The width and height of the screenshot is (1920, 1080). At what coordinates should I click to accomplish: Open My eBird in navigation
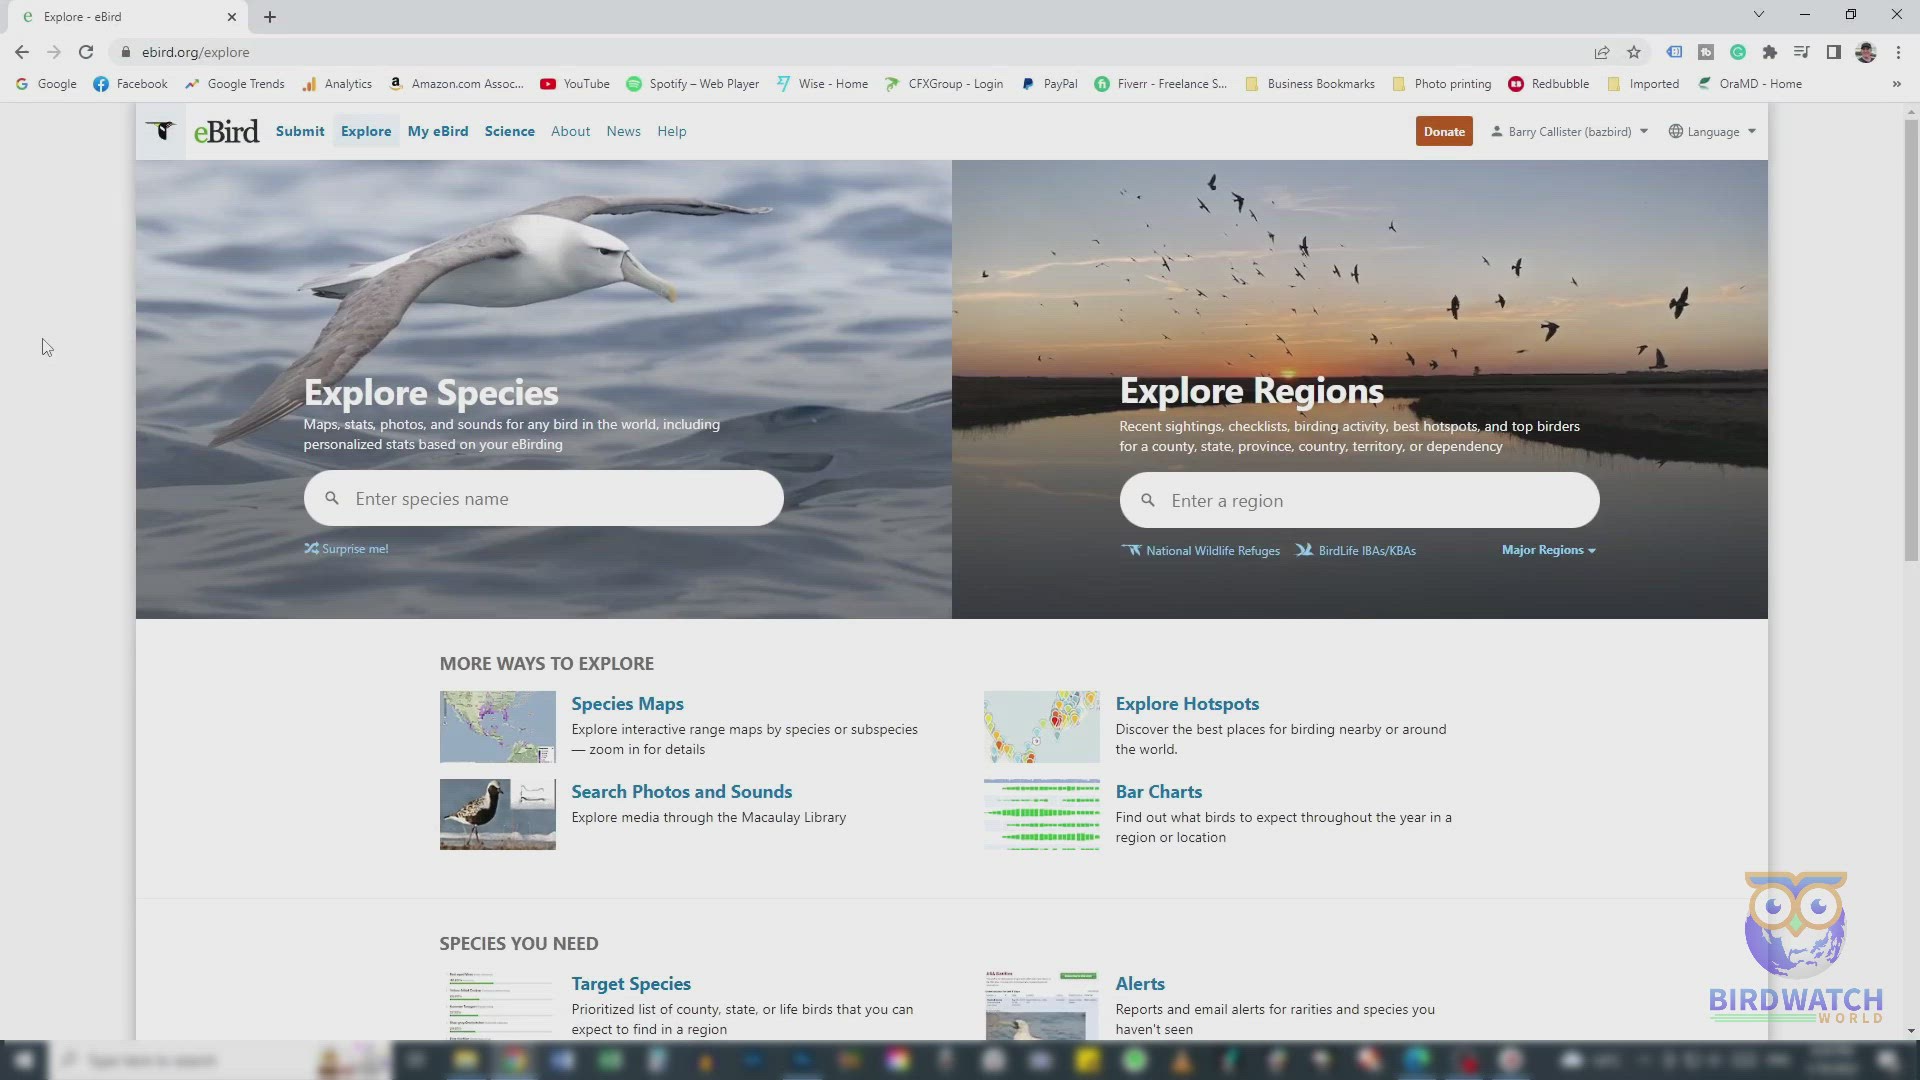(x=438, y=131)
